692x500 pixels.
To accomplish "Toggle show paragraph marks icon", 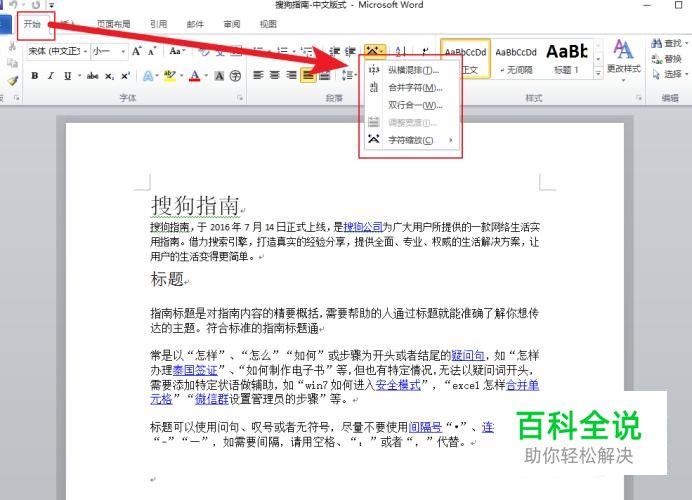I will [425, 51].
